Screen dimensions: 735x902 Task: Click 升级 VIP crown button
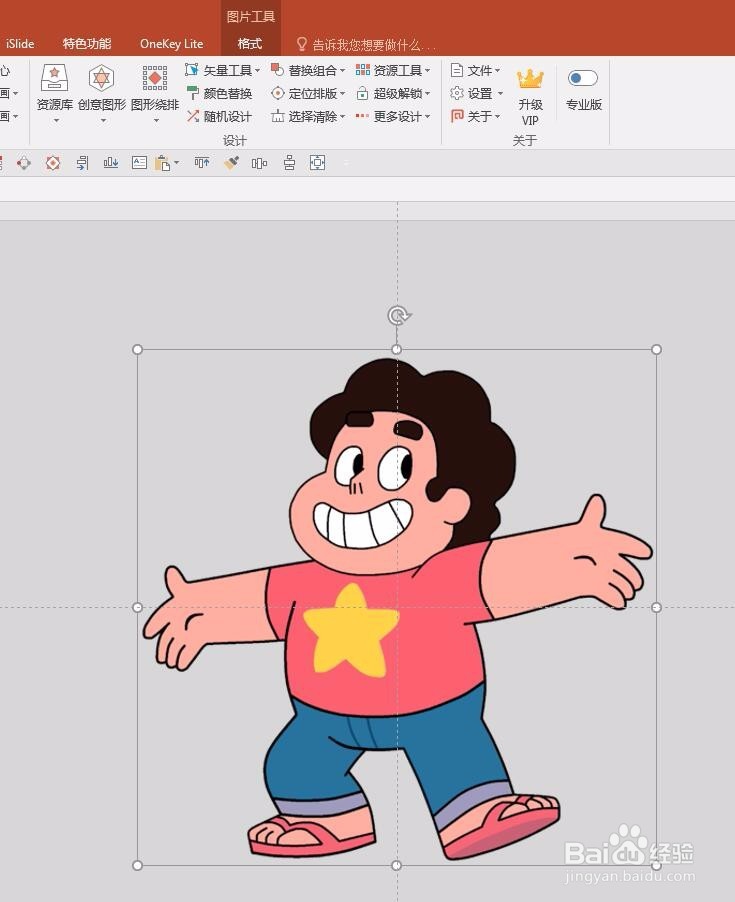click(x=530, y=96)
